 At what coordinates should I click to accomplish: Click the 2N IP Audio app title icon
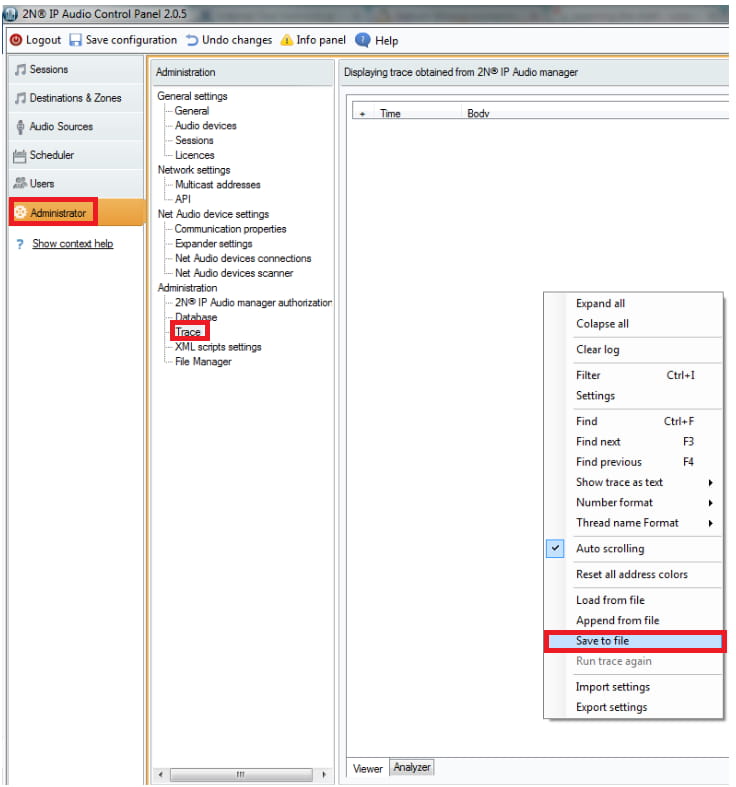[10, 14]
